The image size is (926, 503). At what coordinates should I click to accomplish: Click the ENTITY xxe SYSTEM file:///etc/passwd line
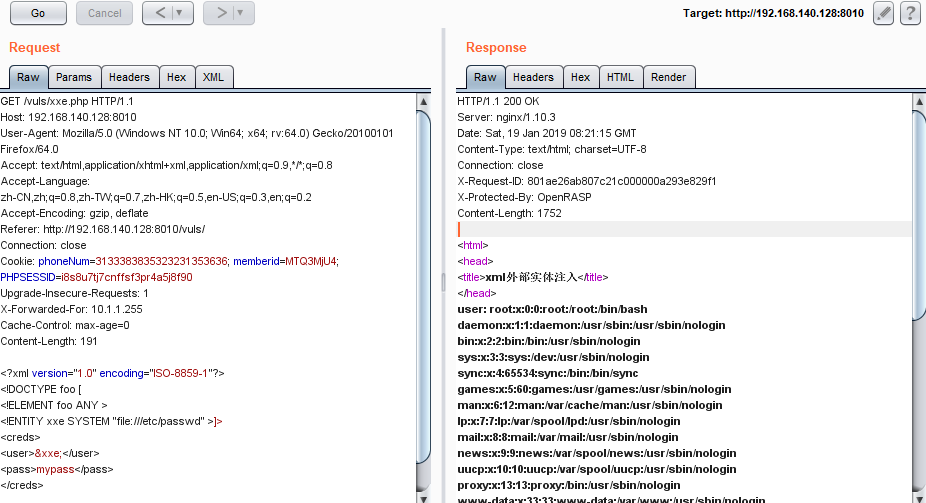pos(111,421)
